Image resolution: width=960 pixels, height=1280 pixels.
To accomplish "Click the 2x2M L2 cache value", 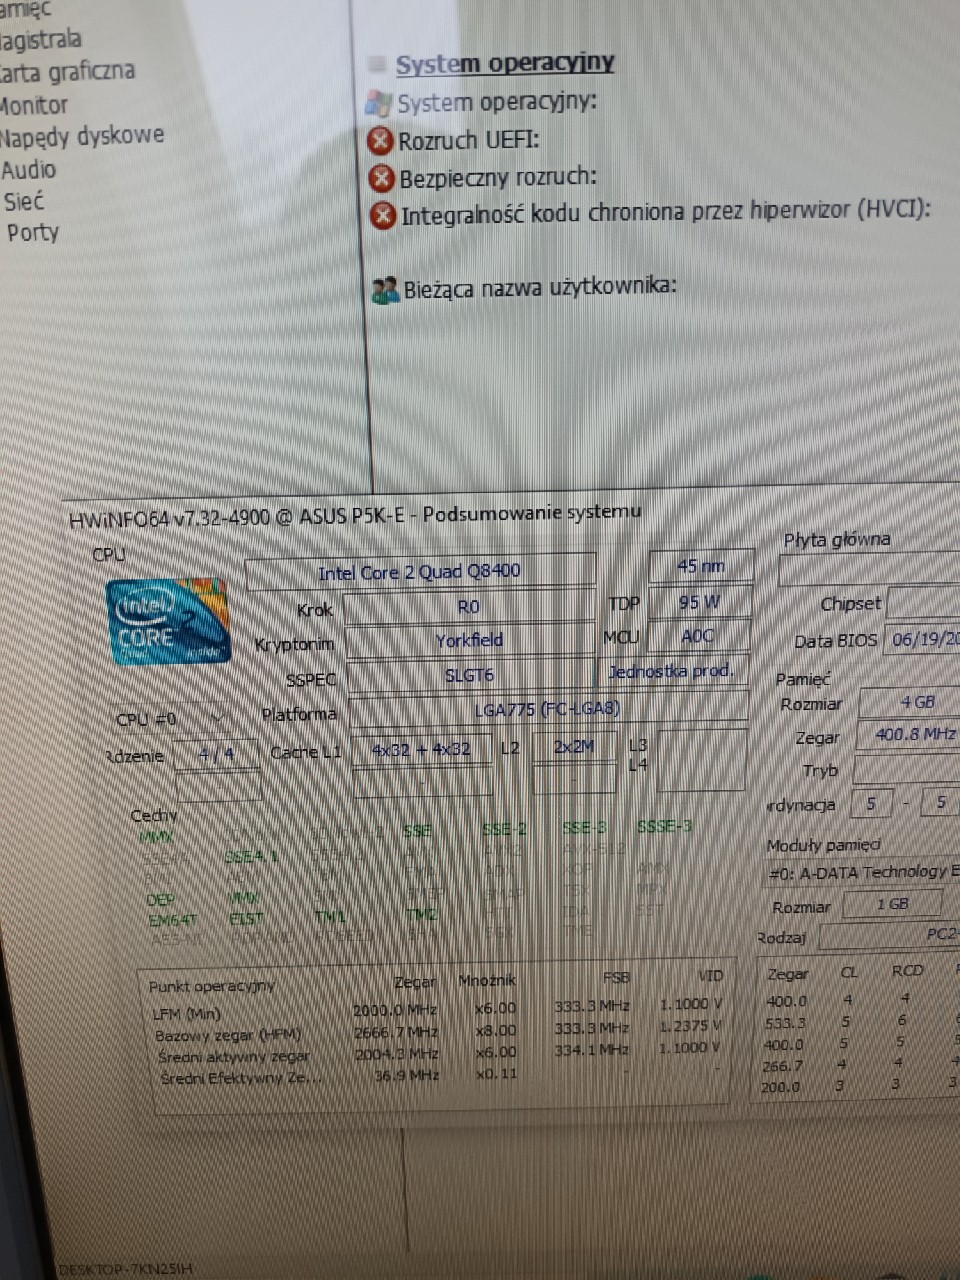I will (x=574, y=746).
